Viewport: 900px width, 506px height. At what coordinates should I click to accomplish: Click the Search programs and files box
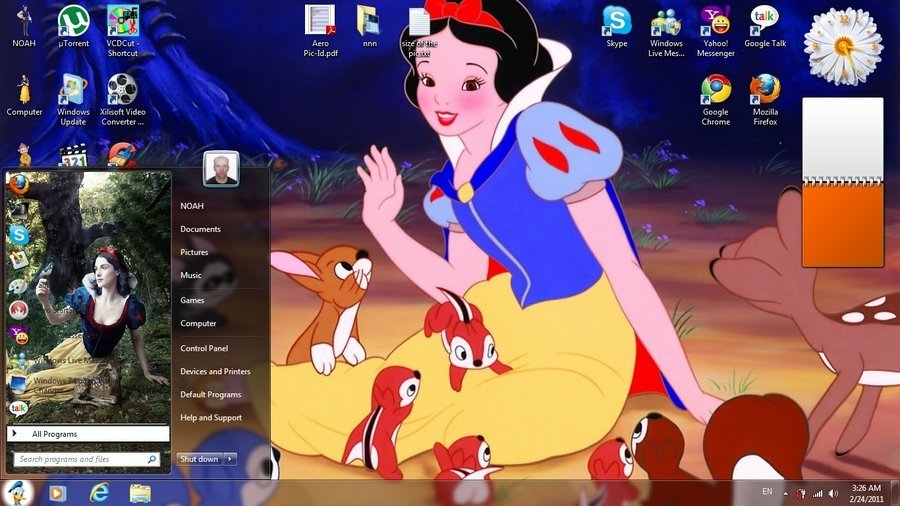pos(80,459)
